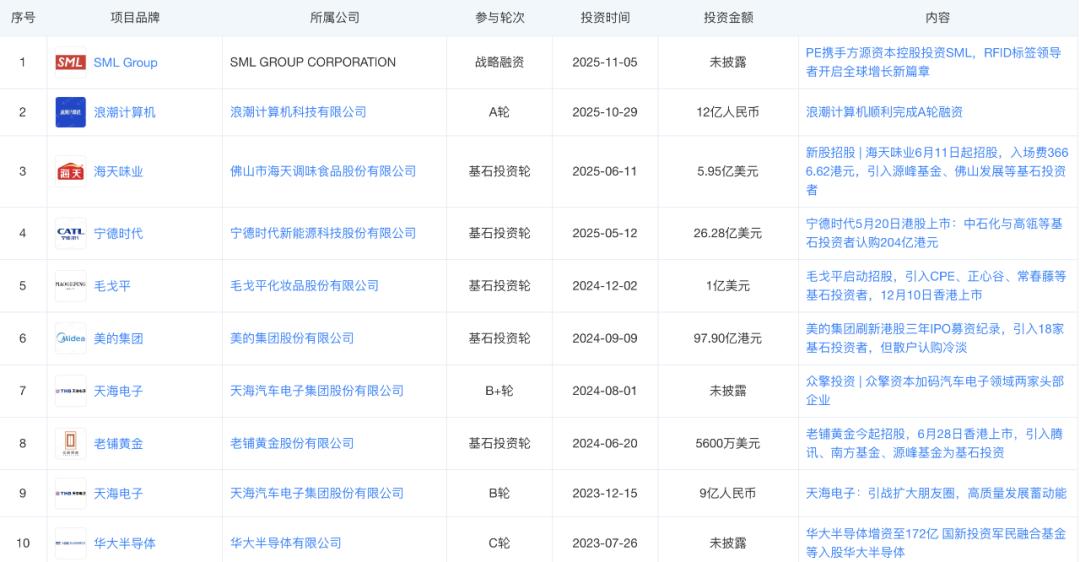Click the red SML Group logo
Image resolution: width=1080 pixels, height=562 pixels.
70,63
